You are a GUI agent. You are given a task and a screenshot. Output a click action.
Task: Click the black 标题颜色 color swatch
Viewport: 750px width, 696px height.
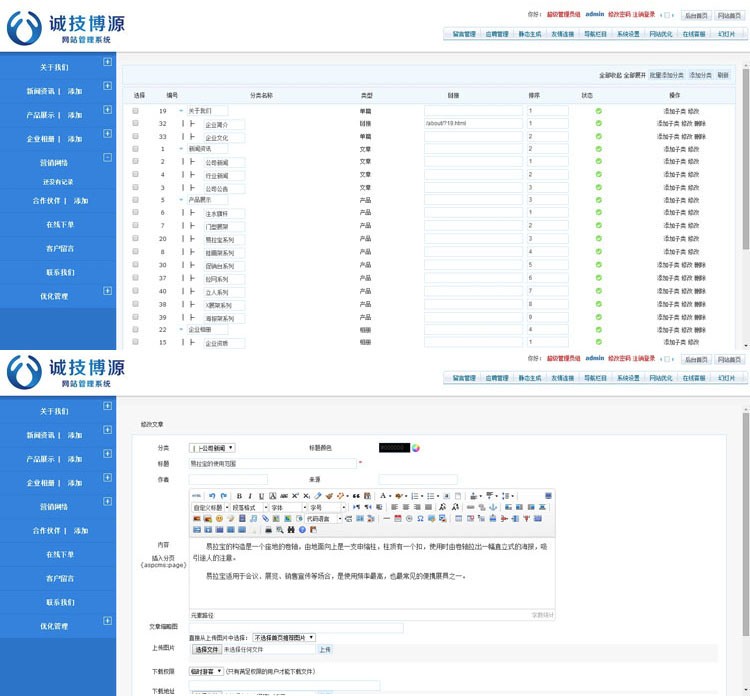(x=394, y=447)
